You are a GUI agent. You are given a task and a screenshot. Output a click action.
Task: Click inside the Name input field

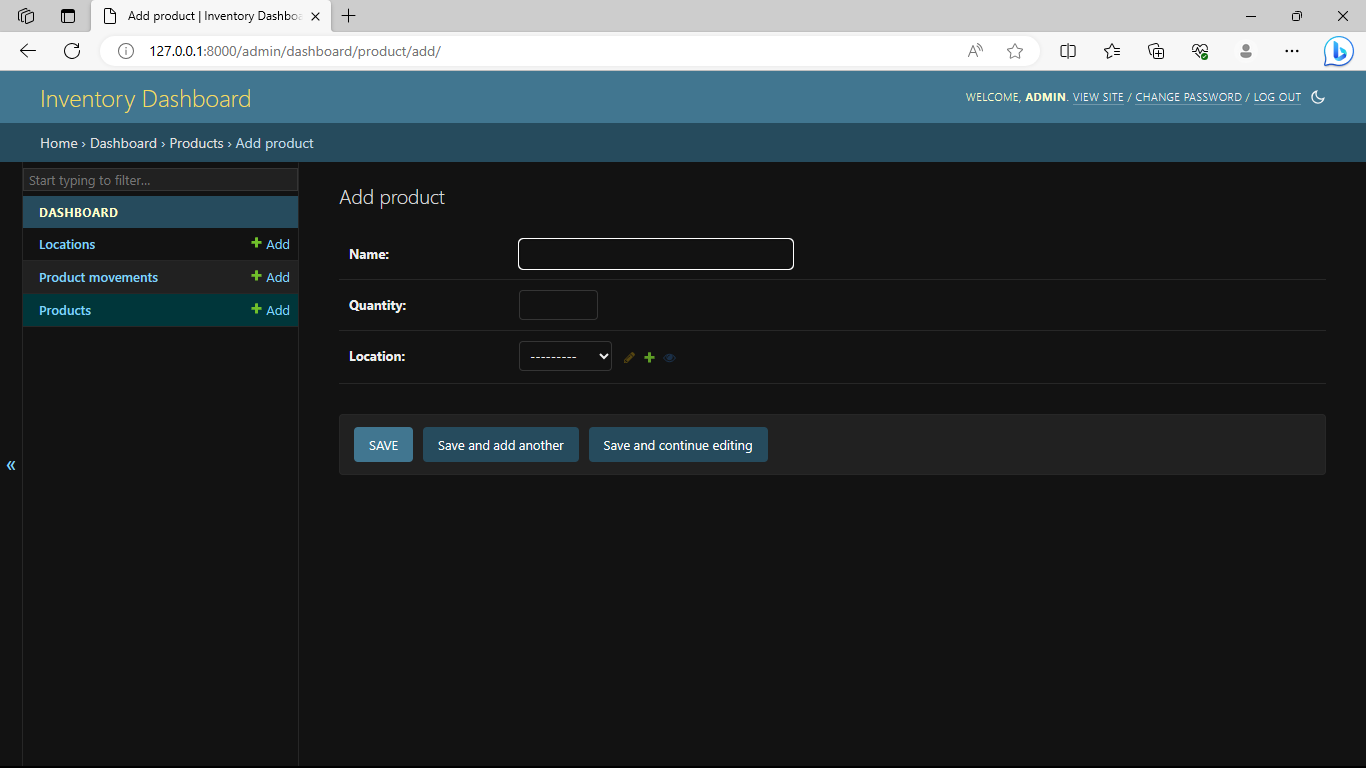click(x=655, y=254)
